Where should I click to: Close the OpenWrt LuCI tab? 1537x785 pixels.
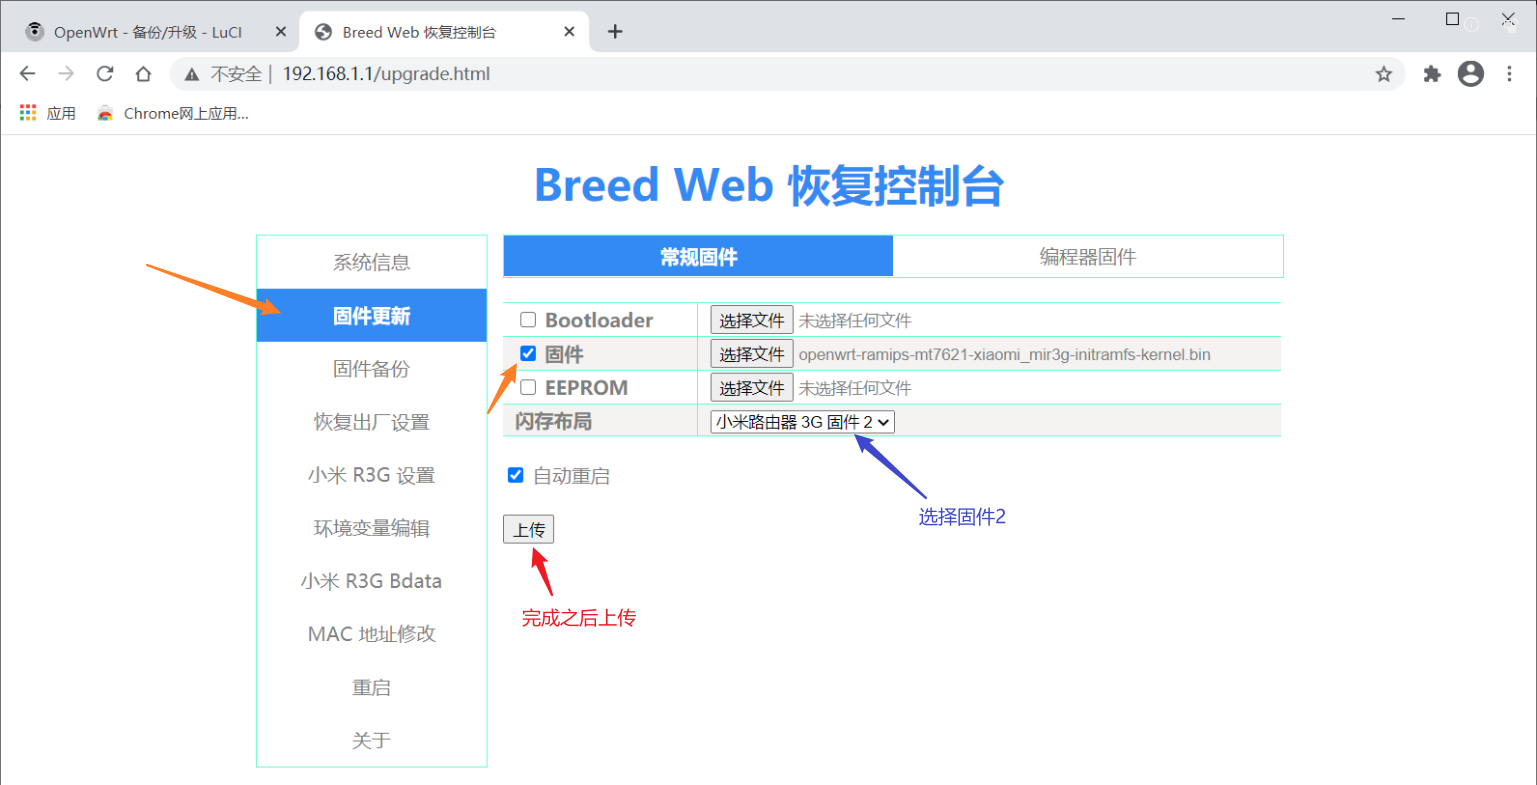point(281,32)
